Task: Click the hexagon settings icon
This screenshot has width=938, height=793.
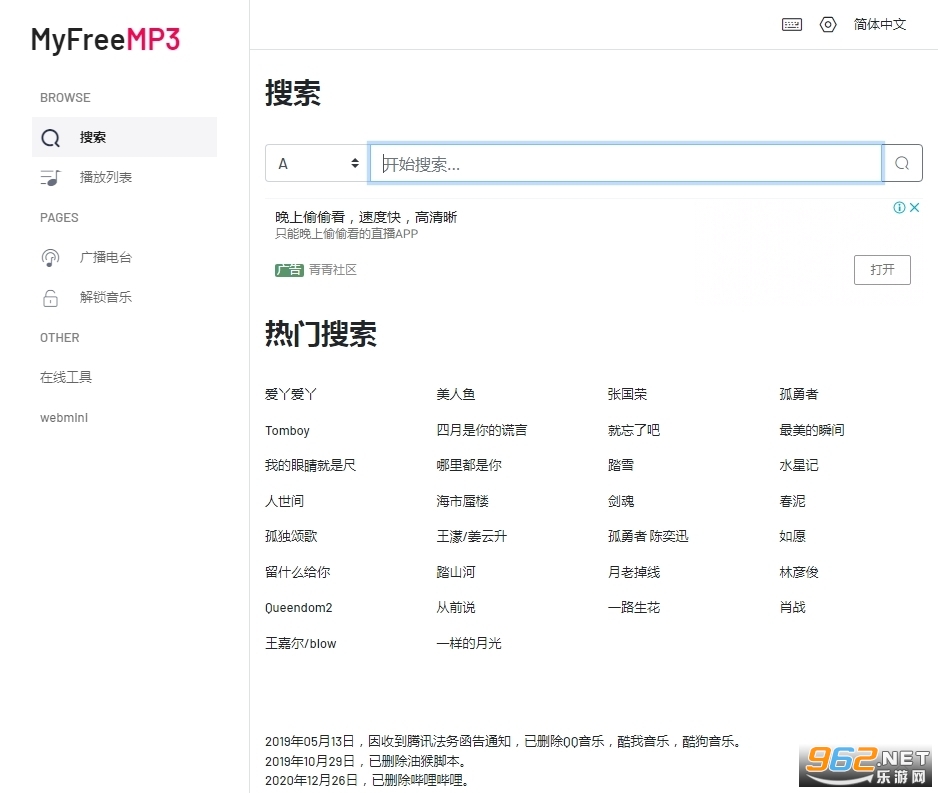Action: pyautogui.click(x=828, y=25)
